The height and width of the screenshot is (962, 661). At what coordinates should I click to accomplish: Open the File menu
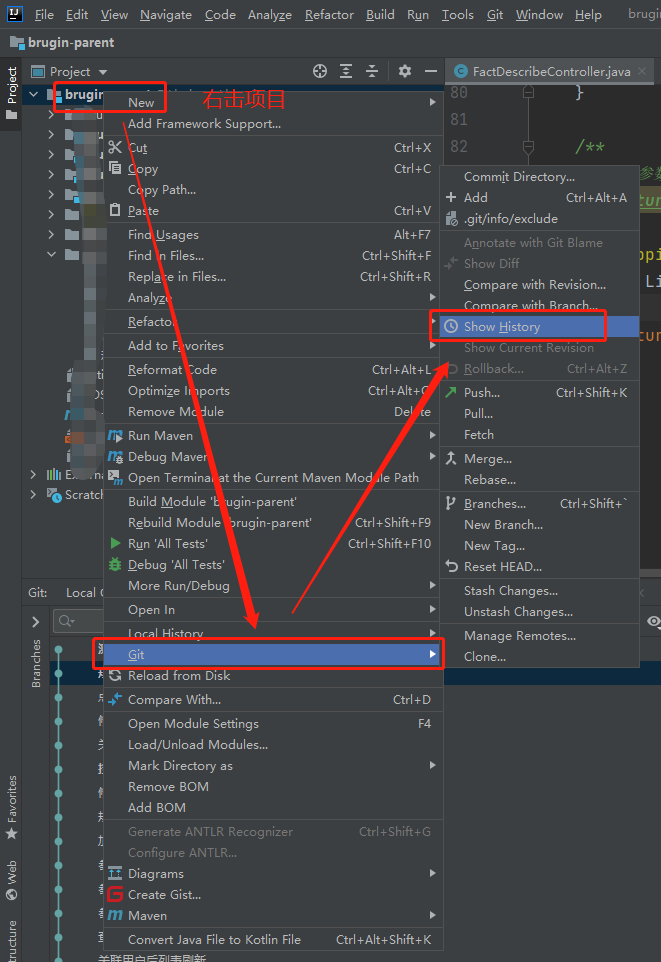tap(44, 15)
